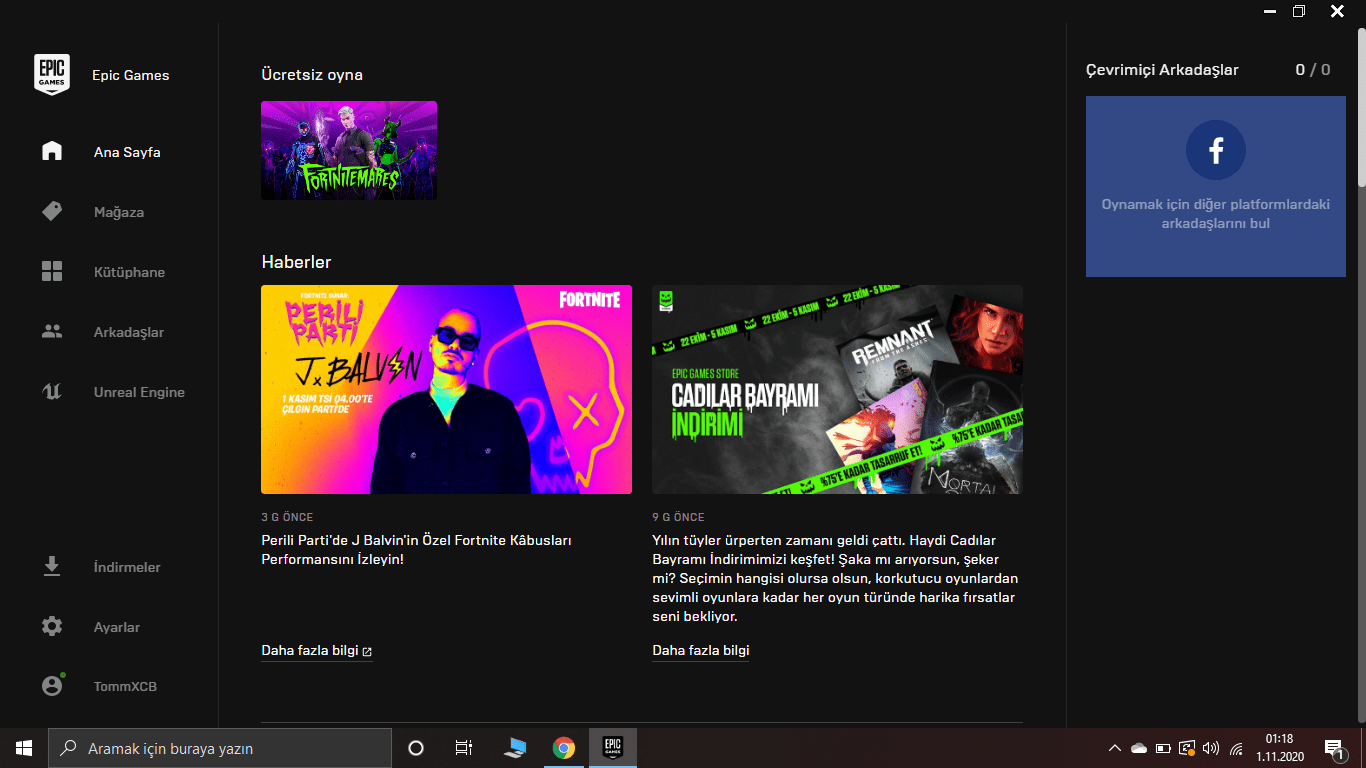Open the Windows notification center

tap(1333, 748)
